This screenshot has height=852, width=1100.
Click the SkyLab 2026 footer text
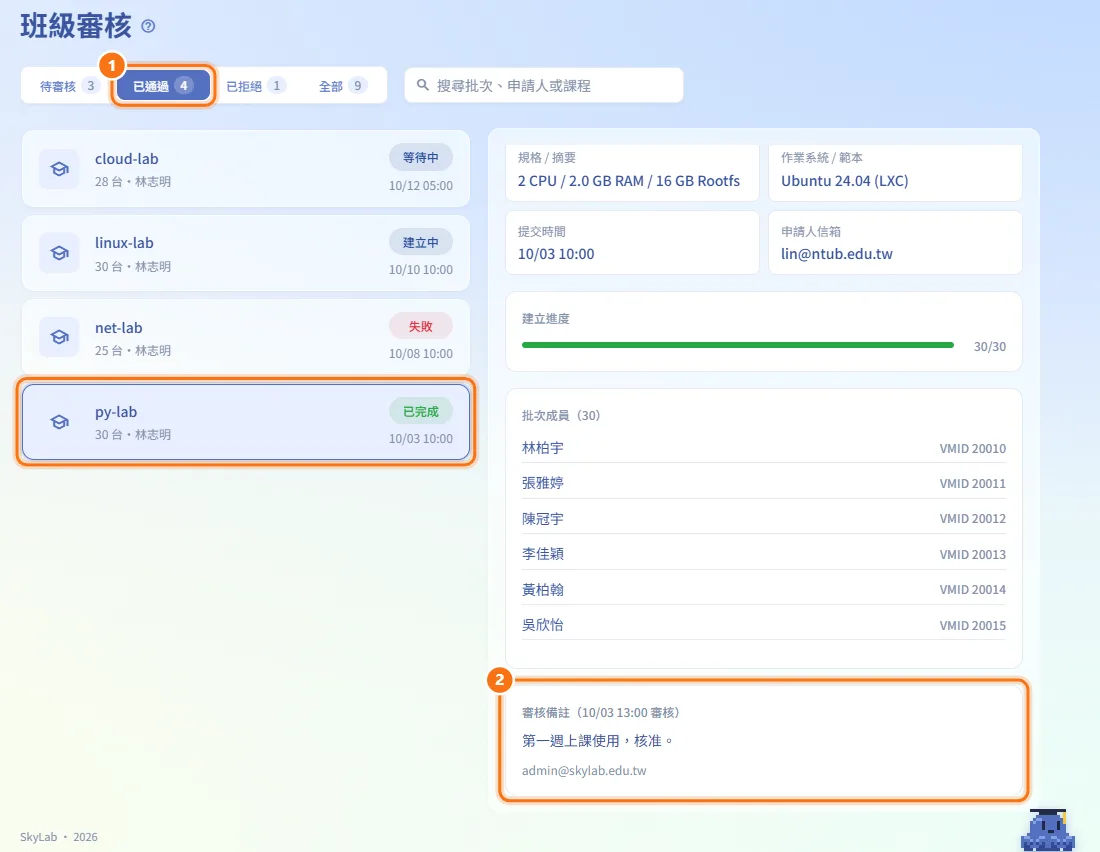(59, 837)
